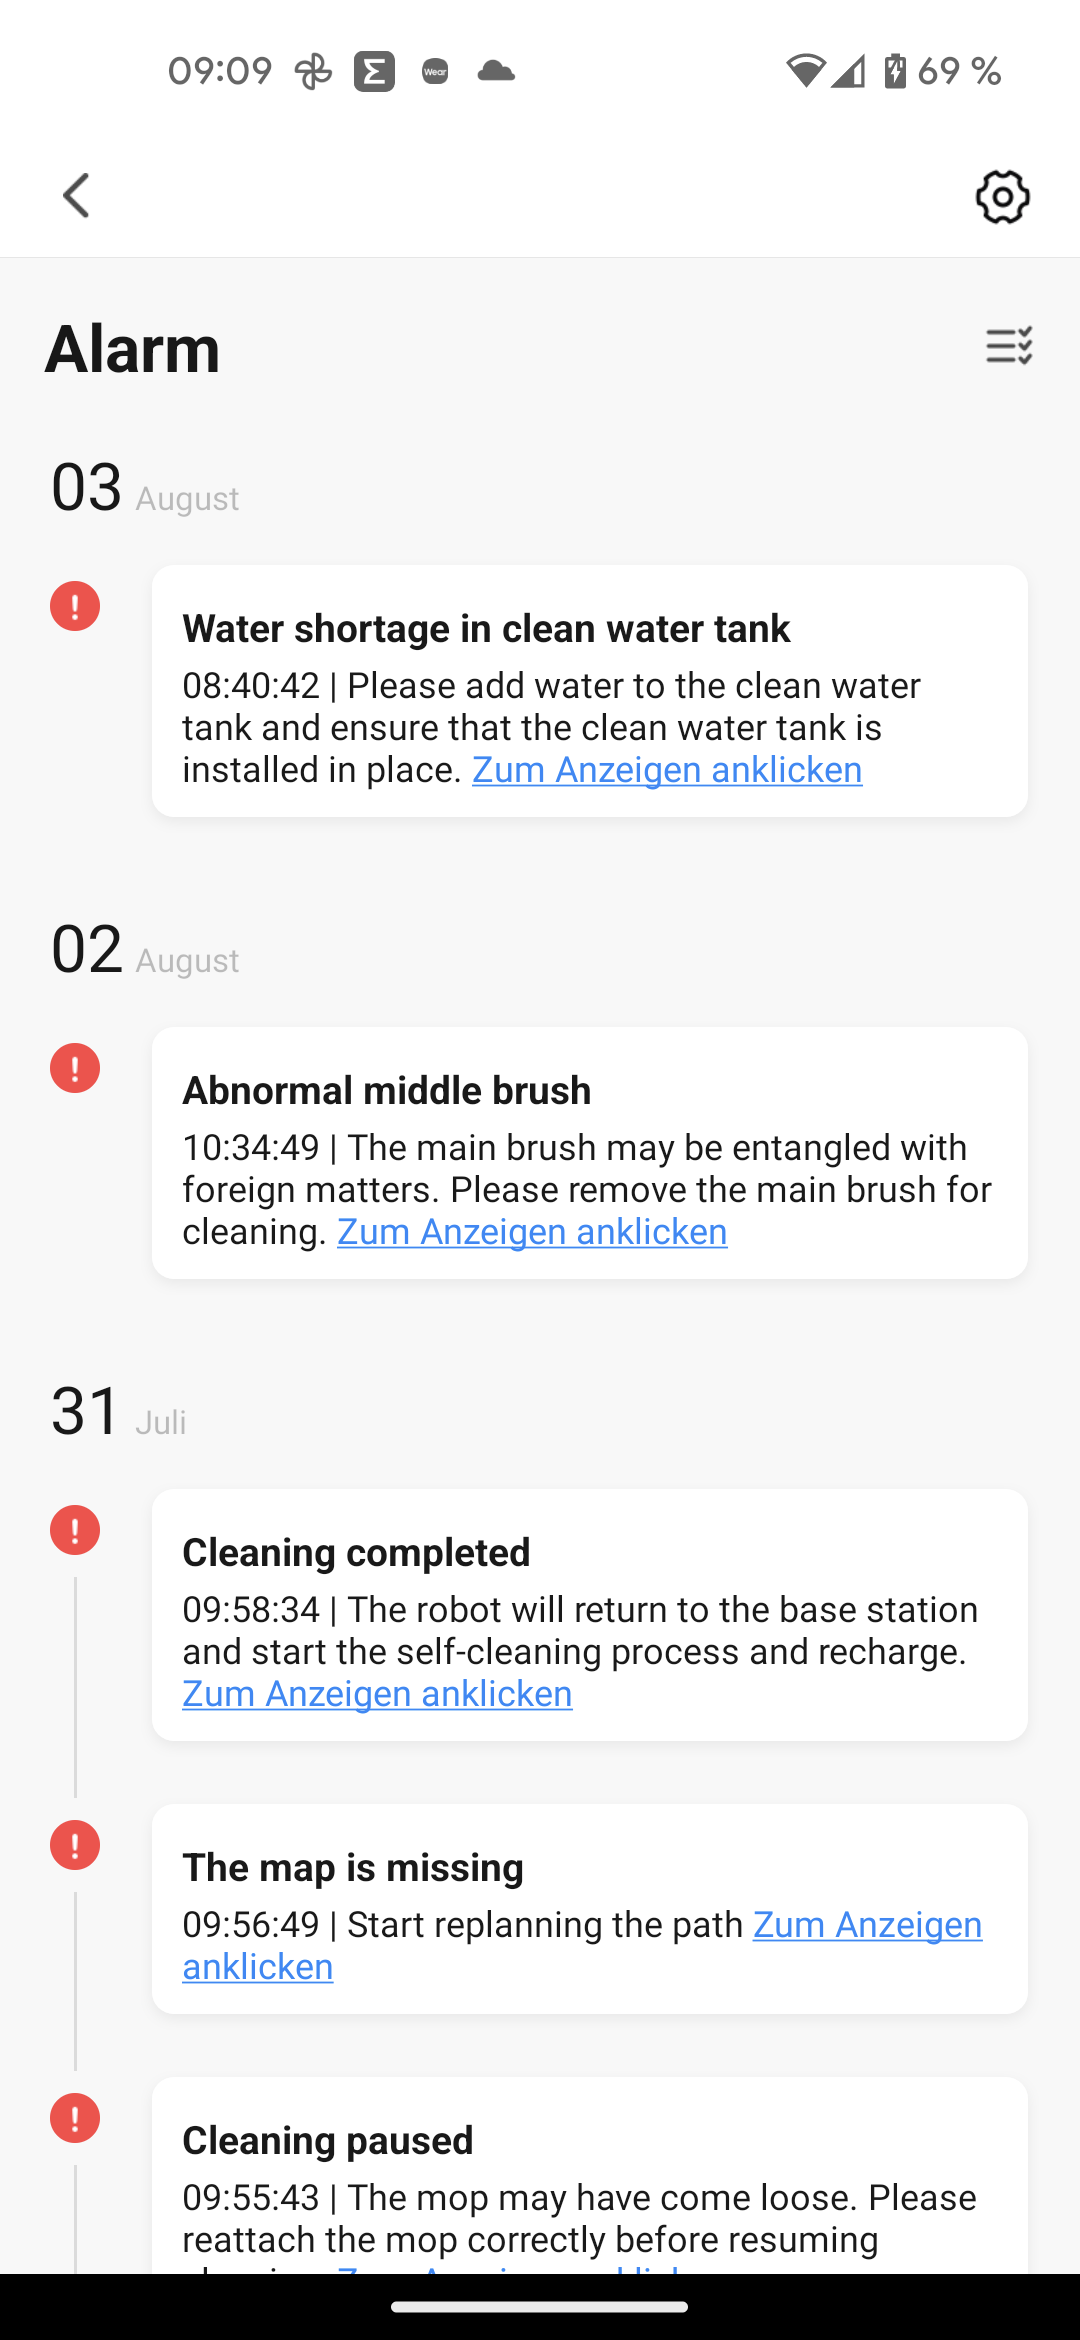Open the Abnormal middle brush 'Zum Anzeigen anklicken' link
Image resolution: width=1080 pixels, height=2340 pixels.
(532, 1232)
